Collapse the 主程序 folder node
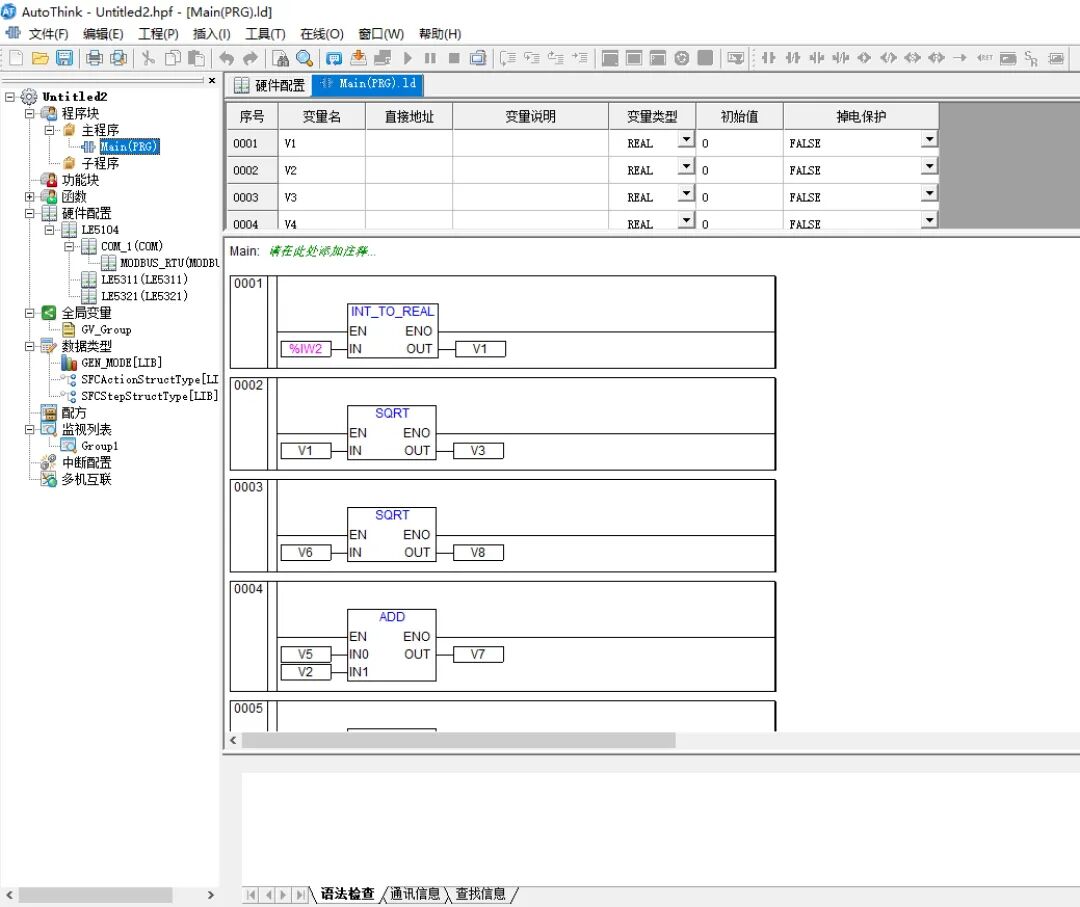 [50, 130]
